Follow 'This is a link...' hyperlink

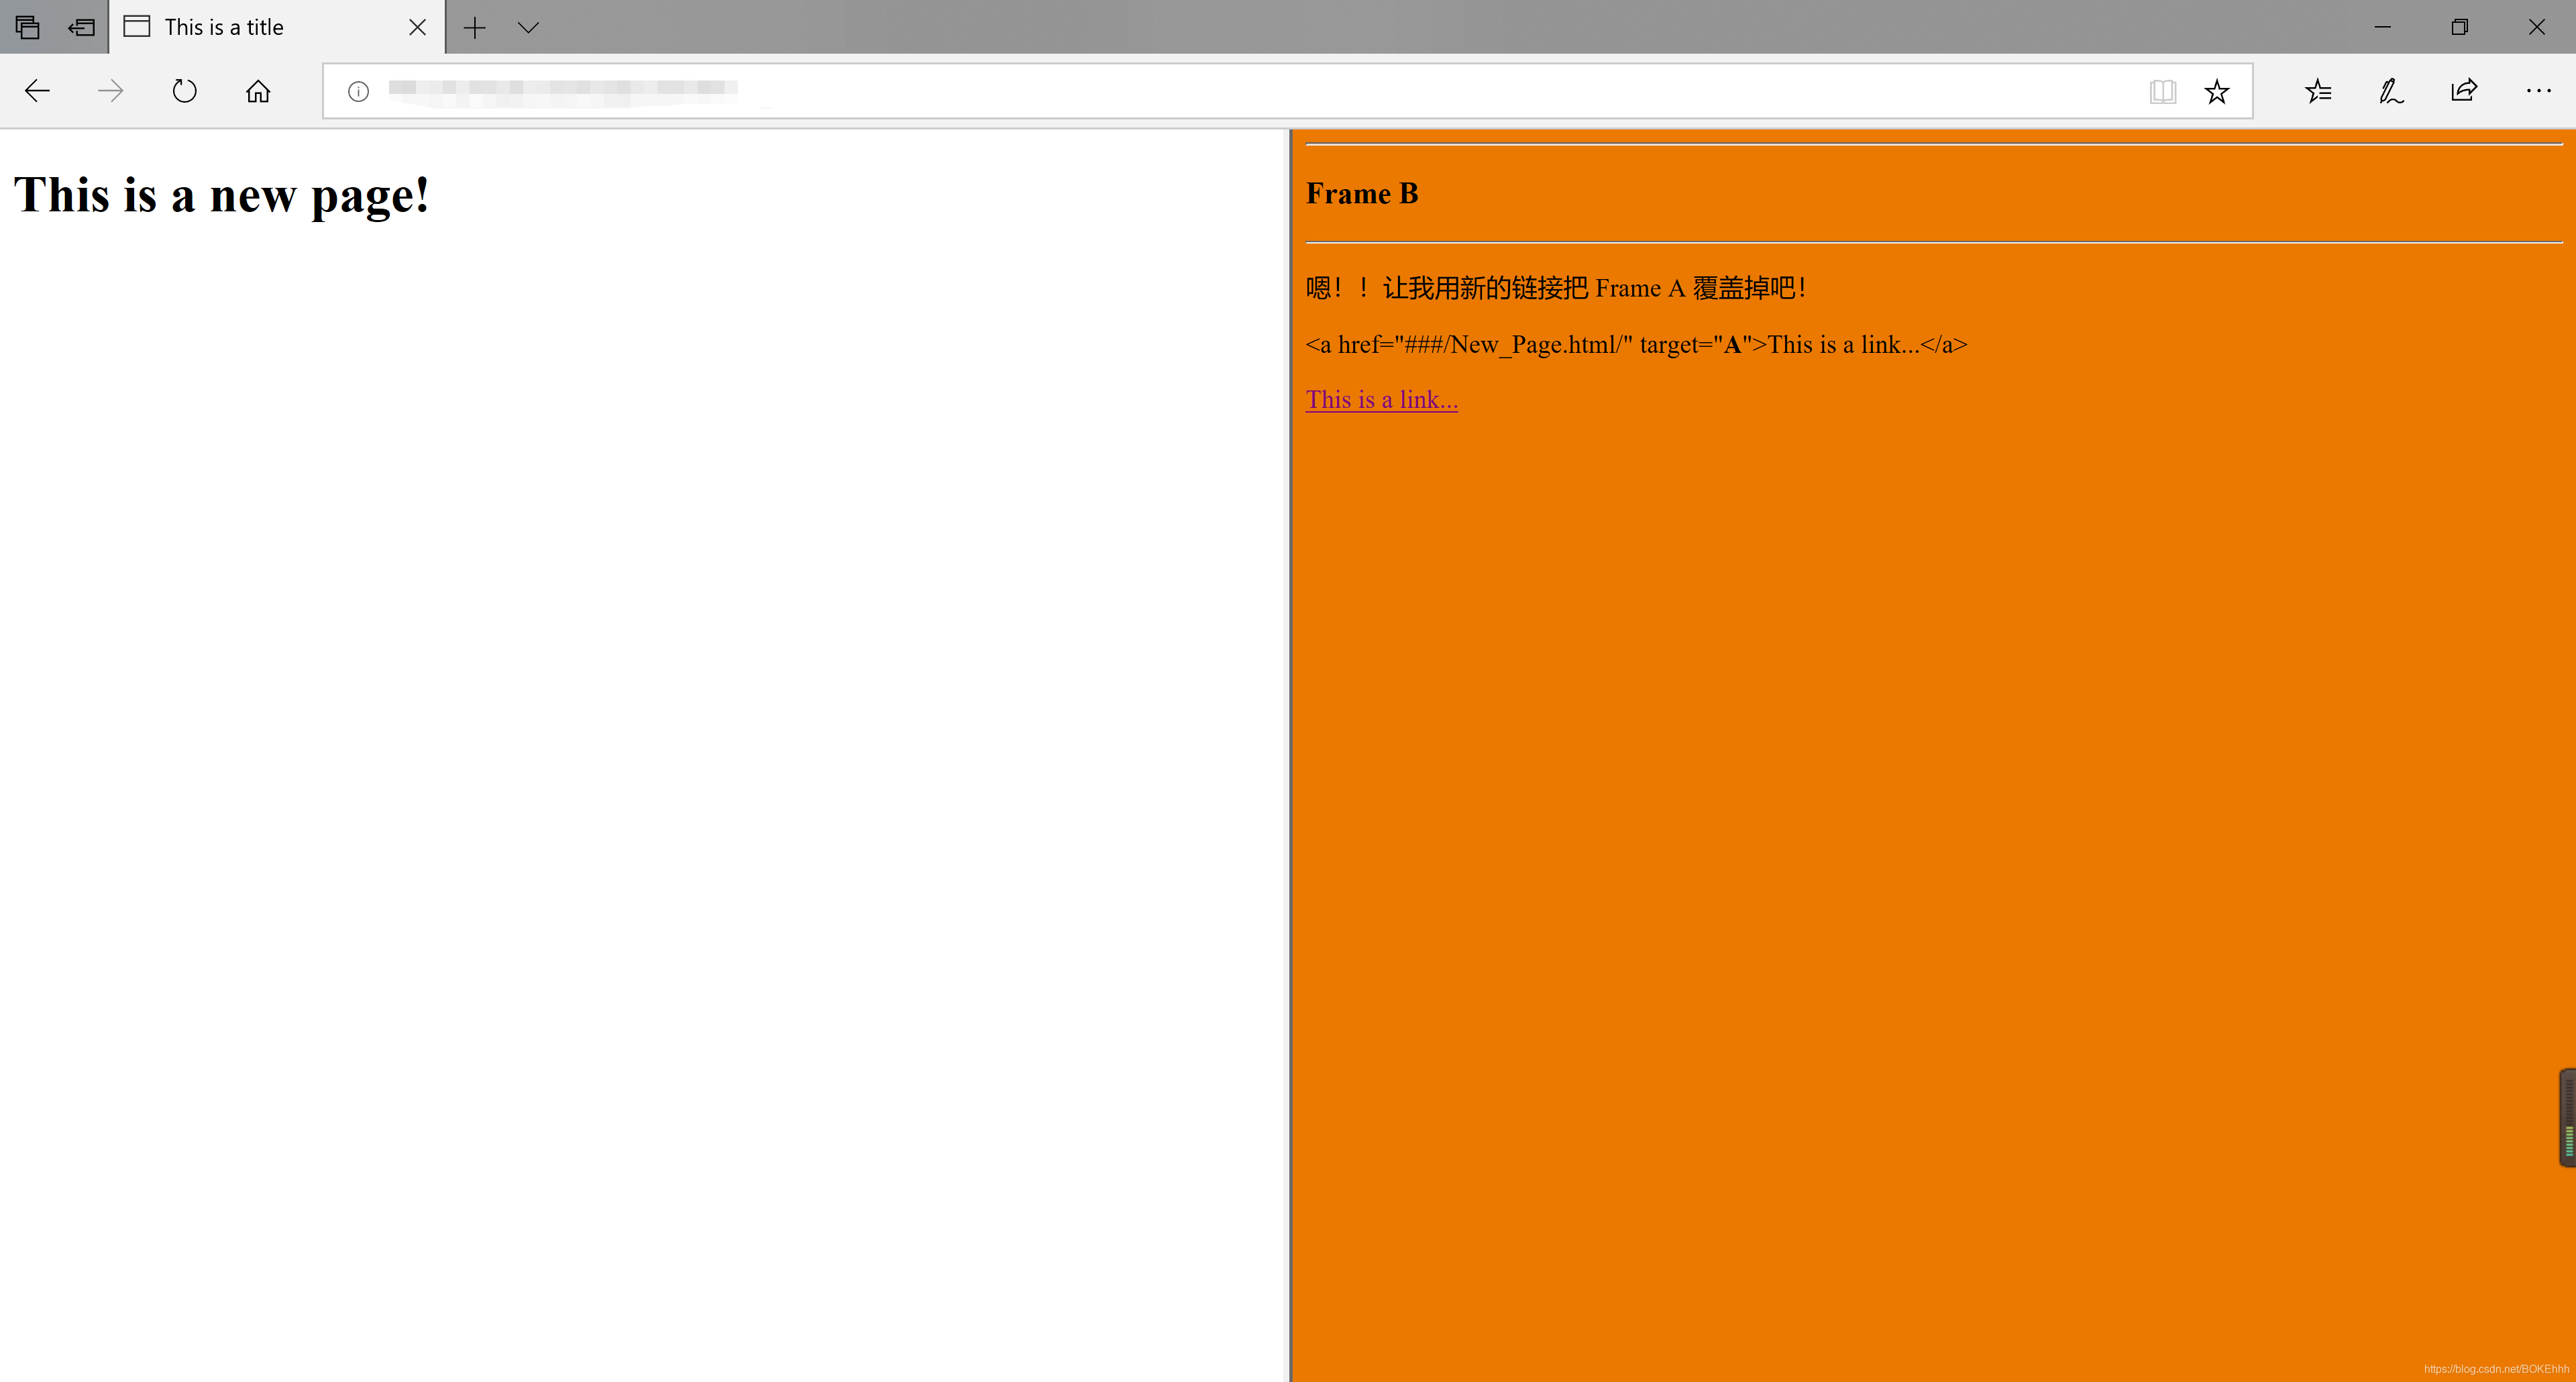pos(1381,399)
